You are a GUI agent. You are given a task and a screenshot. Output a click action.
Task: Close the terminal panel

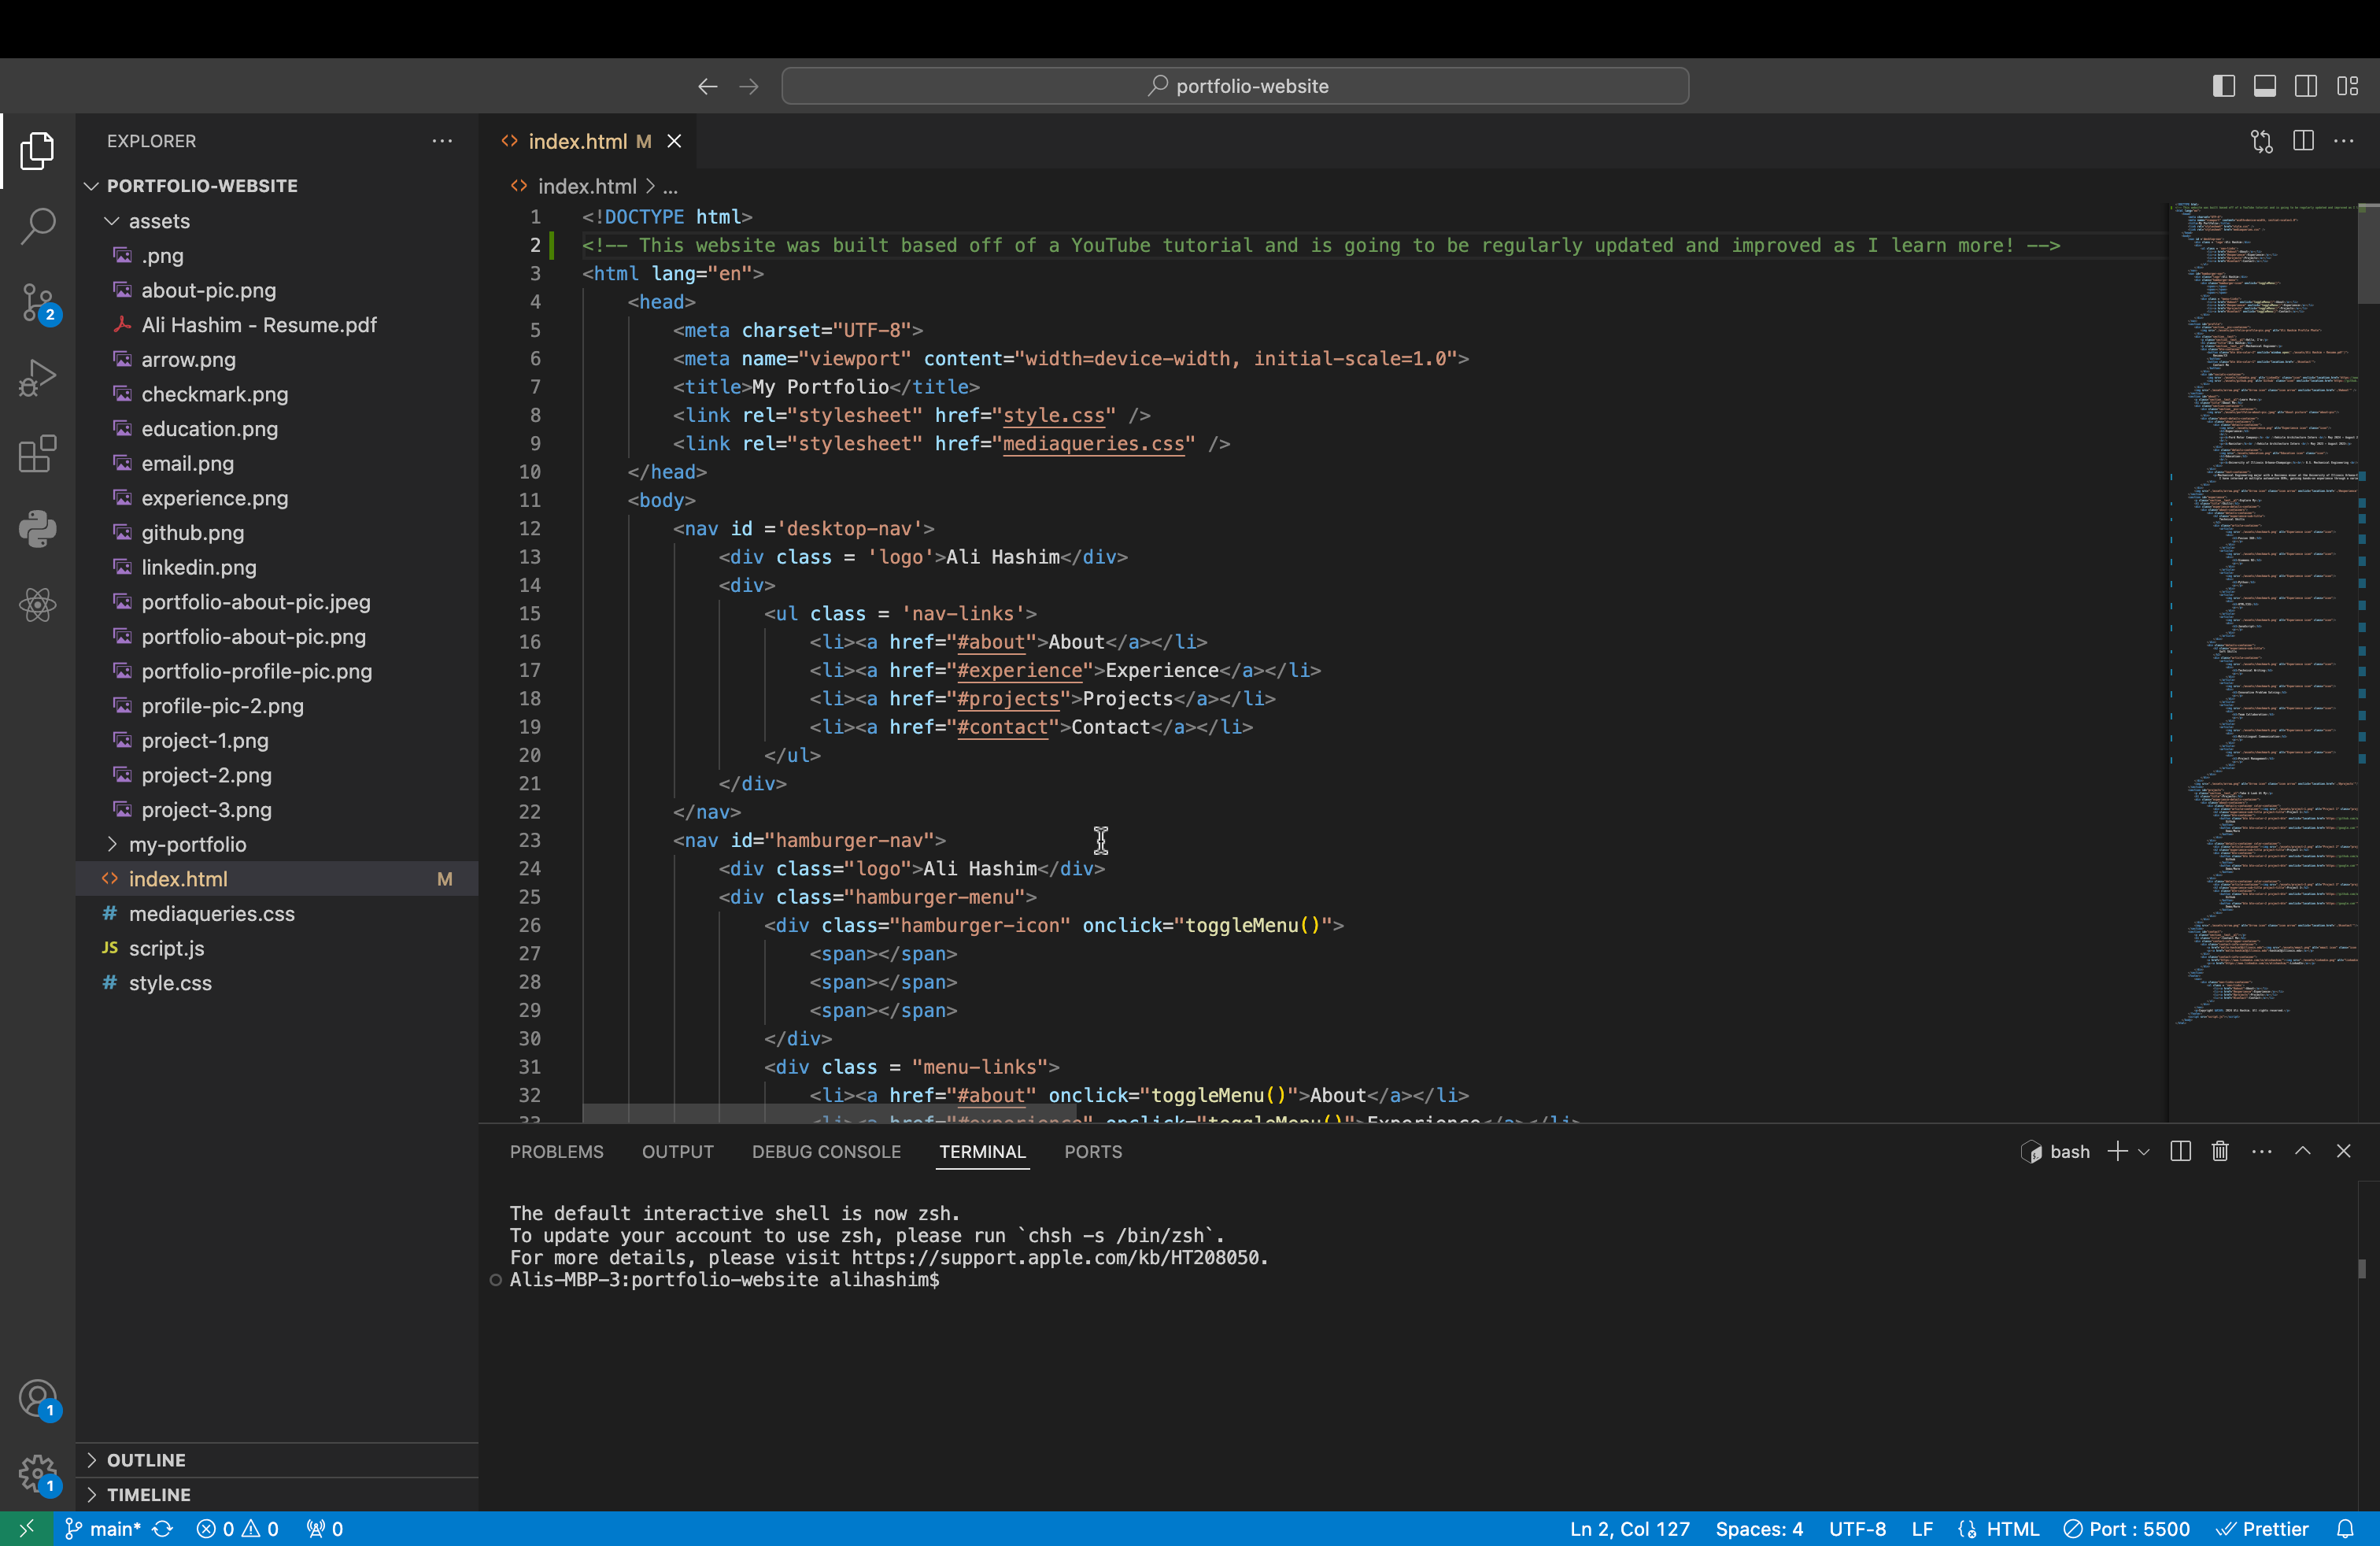tap(2343, 1151)
